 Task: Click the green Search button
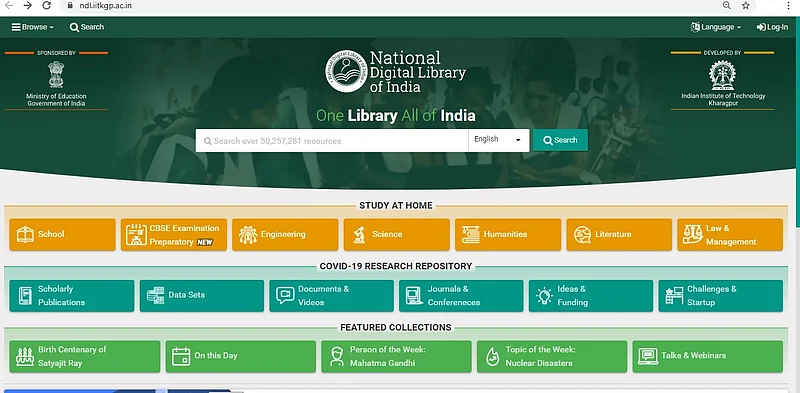[560, 140]
